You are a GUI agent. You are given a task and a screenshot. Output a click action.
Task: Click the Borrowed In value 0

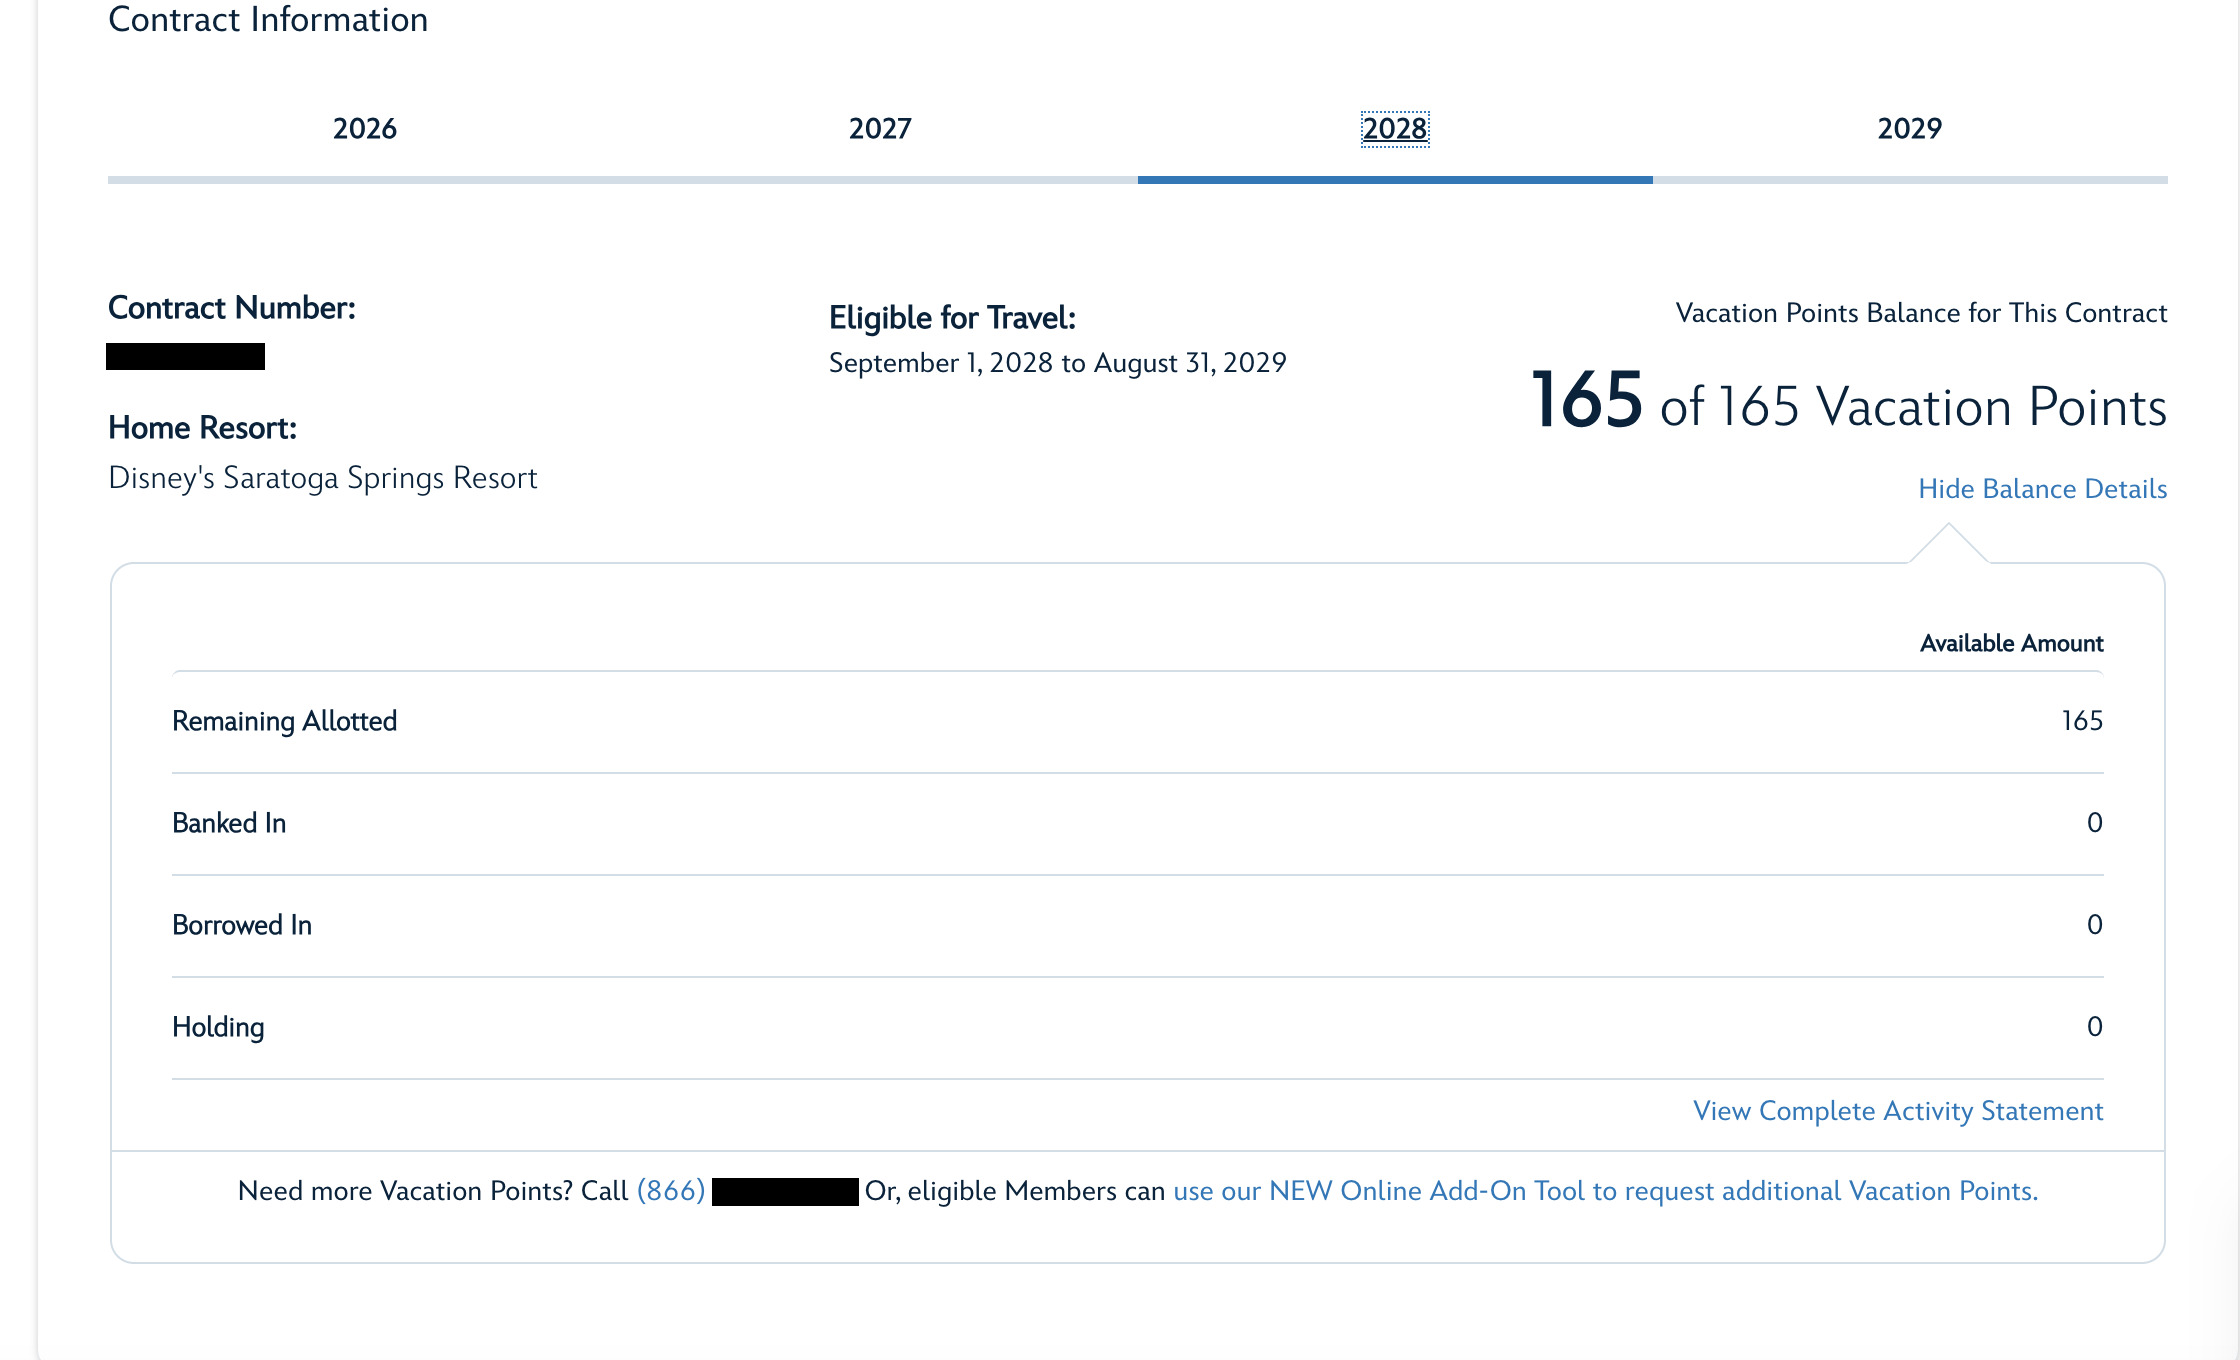pyautogui.click(x=2095, y=925)
